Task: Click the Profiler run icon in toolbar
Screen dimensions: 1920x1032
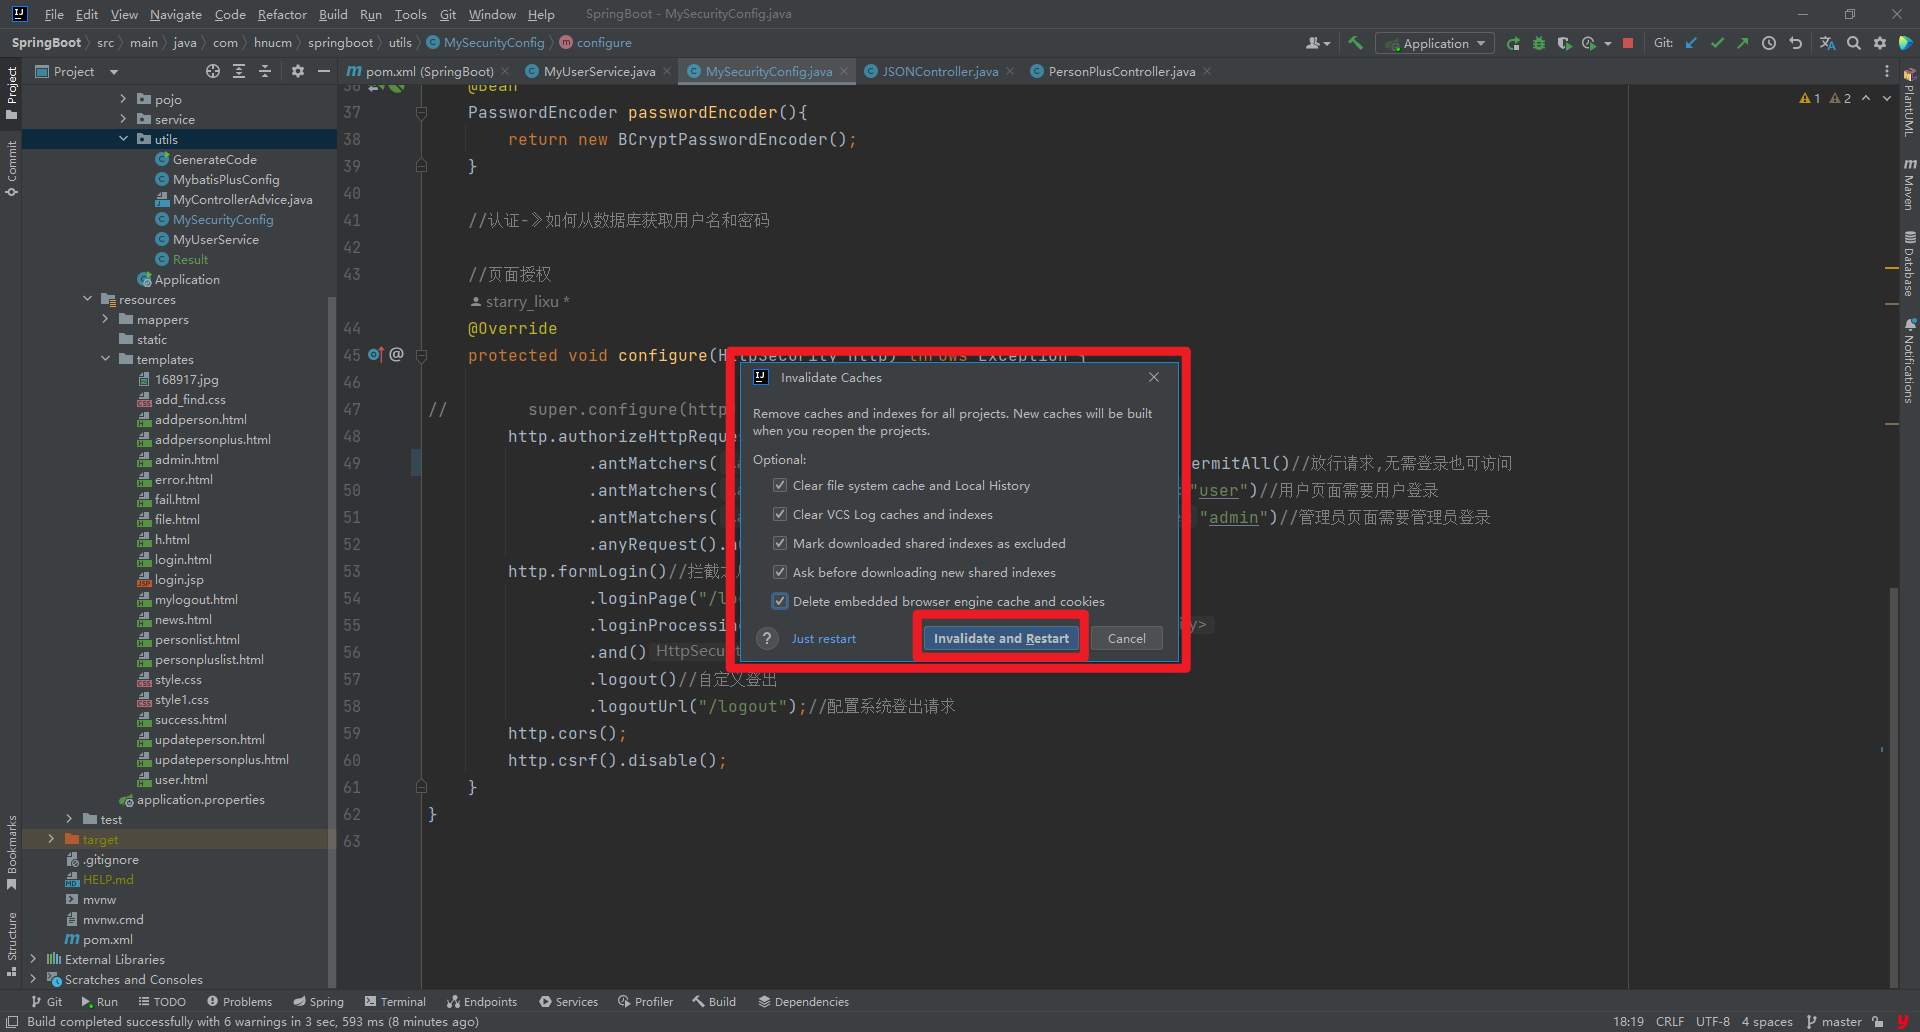Action: tap(1589, 43)
